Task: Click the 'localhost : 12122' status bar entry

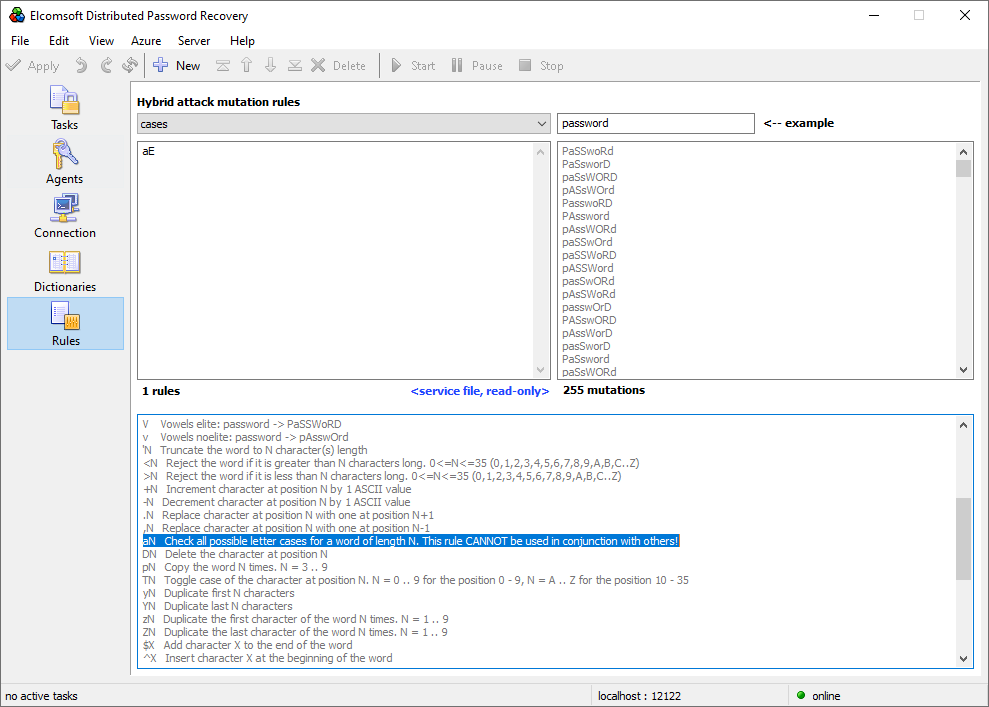Action: click(639, 696)
